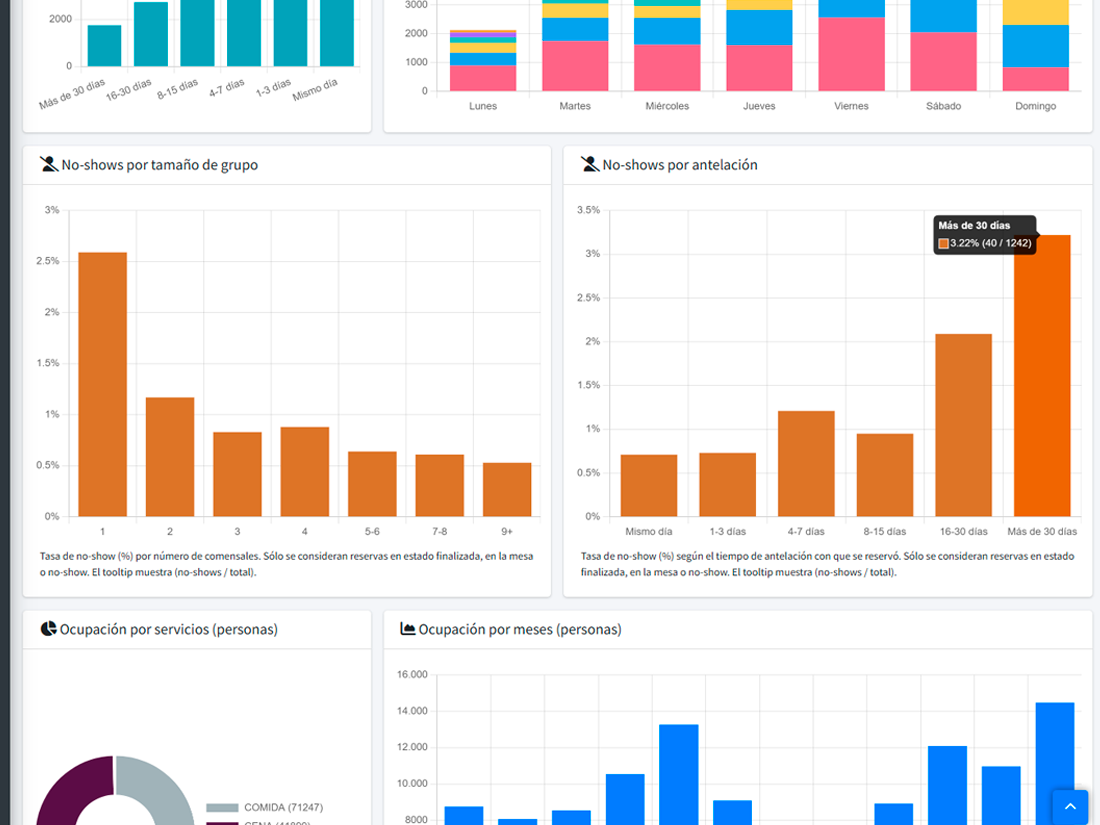Click 'Tasa de no-show (%) según el tiempo' description

[x=827, y=564]
